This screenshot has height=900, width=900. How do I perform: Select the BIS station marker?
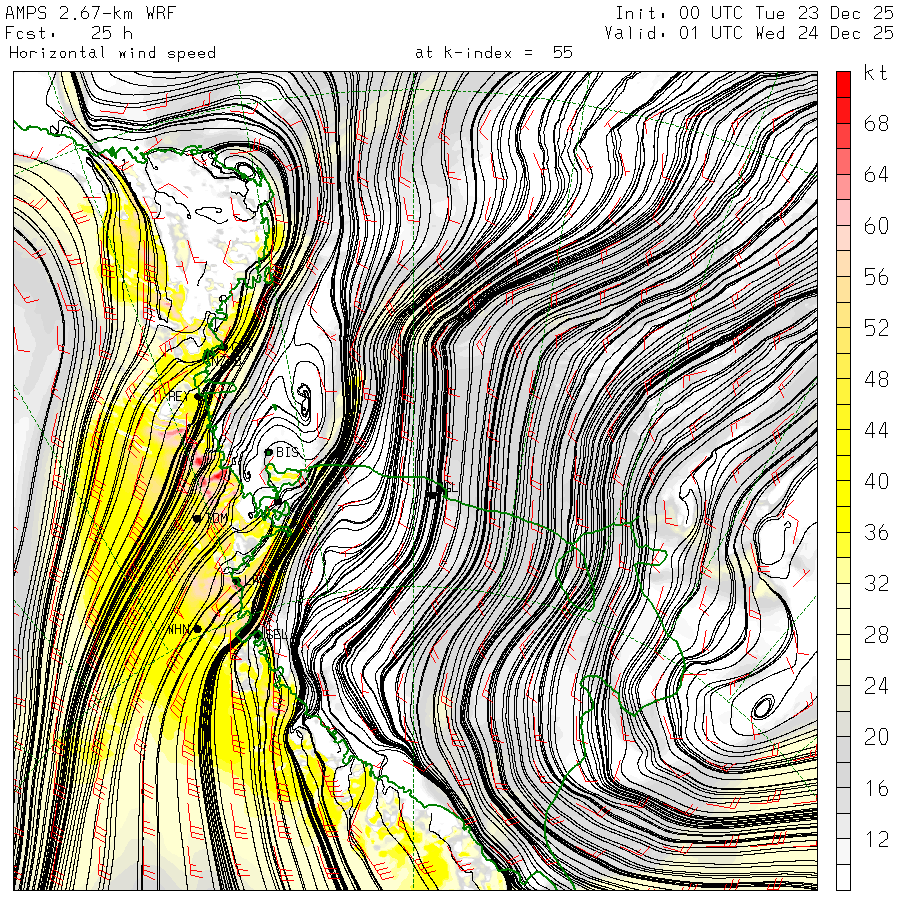pyautogui.click(x=269, y=453)
